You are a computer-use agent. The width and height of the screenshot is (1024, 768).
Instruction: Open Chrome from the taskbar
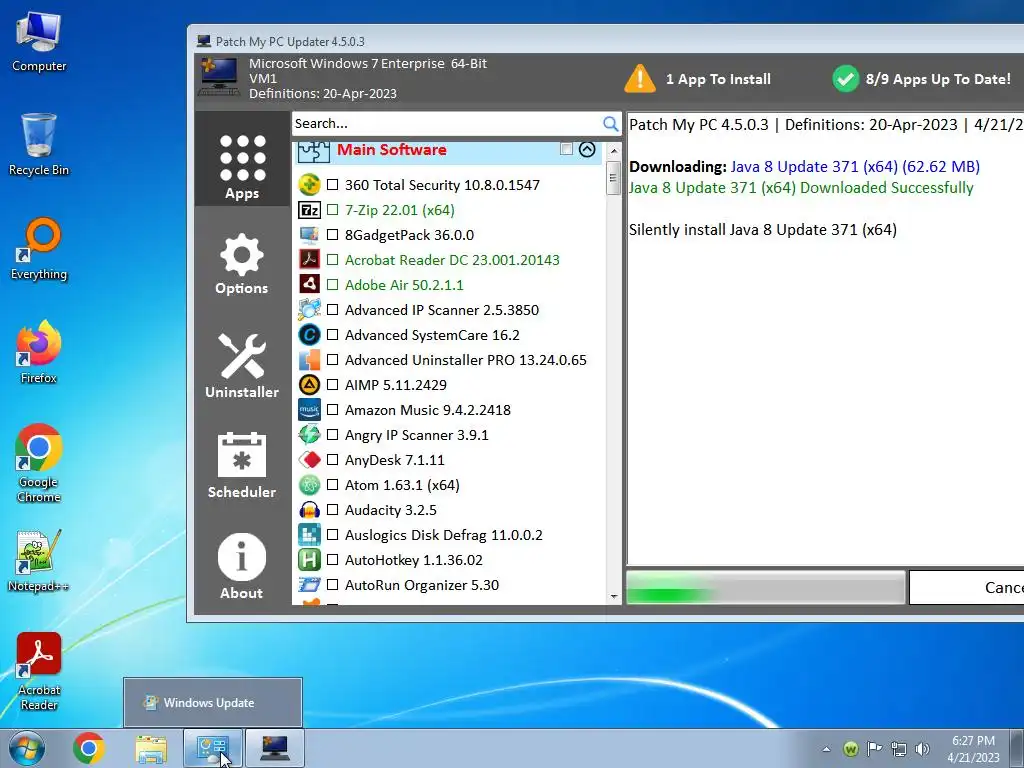pos(89,748)
